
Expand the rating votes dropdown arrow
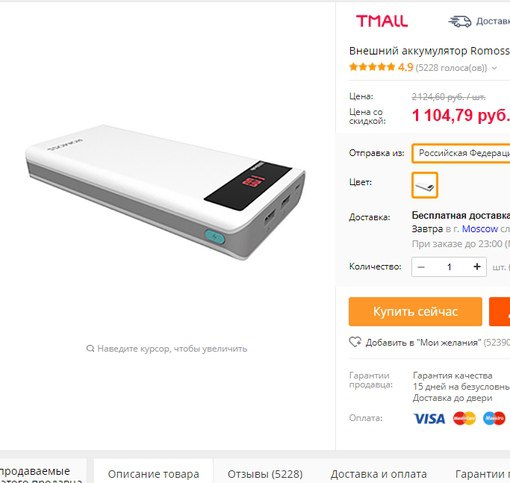[494, 68]
